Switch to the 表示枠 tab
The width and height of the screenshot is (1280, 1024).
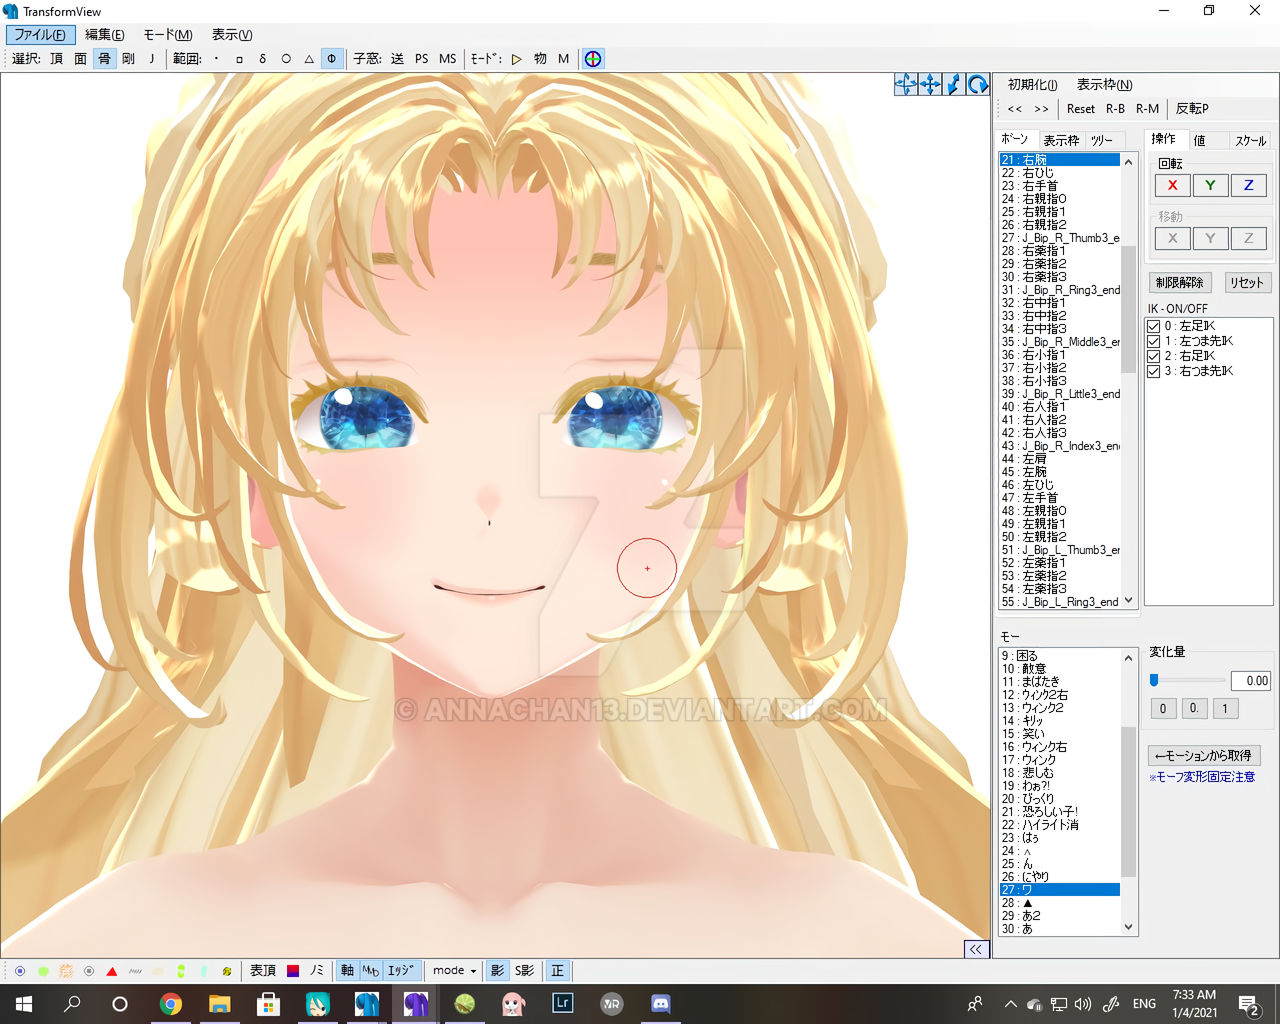(1061, 140)
